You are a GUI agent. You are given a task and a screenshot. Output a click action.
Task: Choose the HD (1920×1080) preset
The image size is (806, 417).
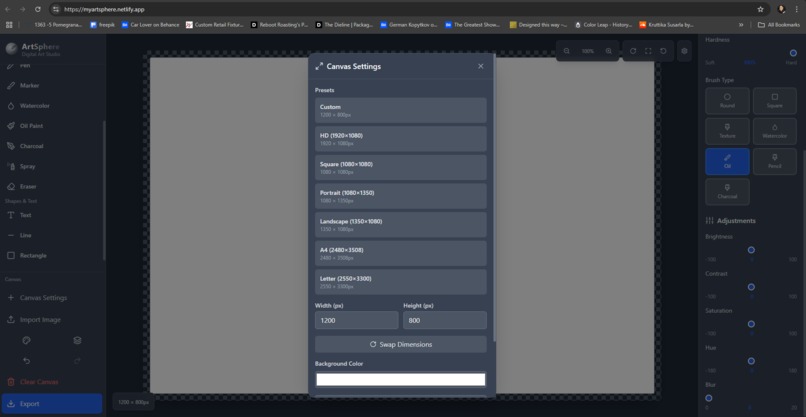[x=400, y=139]
